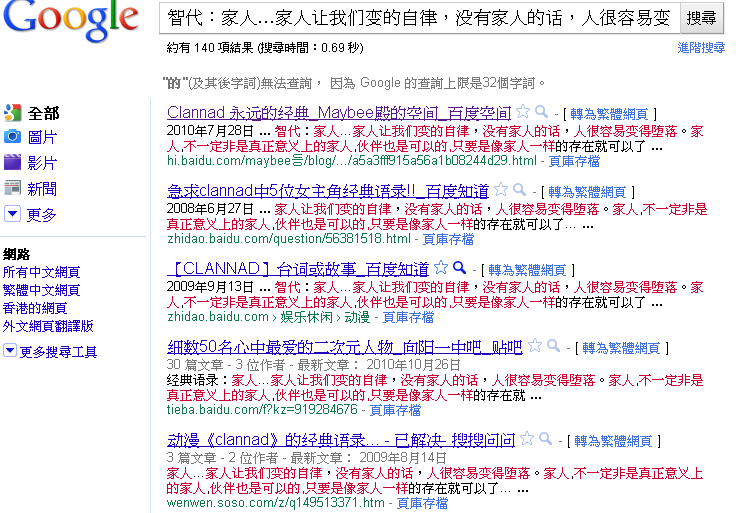
Task: Click the 網路 sidebar heading
Action: (x=16, y=254)
